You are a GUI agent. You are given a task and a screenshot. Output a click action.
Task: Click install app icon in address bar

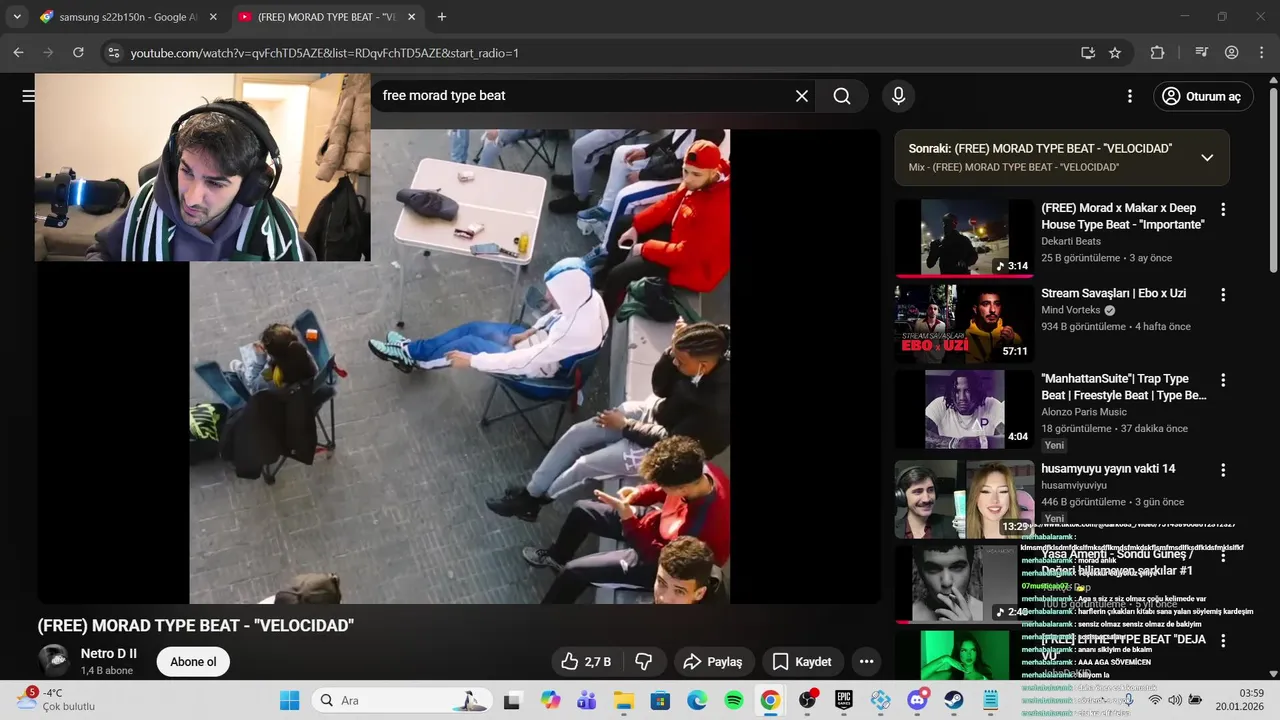(1088, 53)
